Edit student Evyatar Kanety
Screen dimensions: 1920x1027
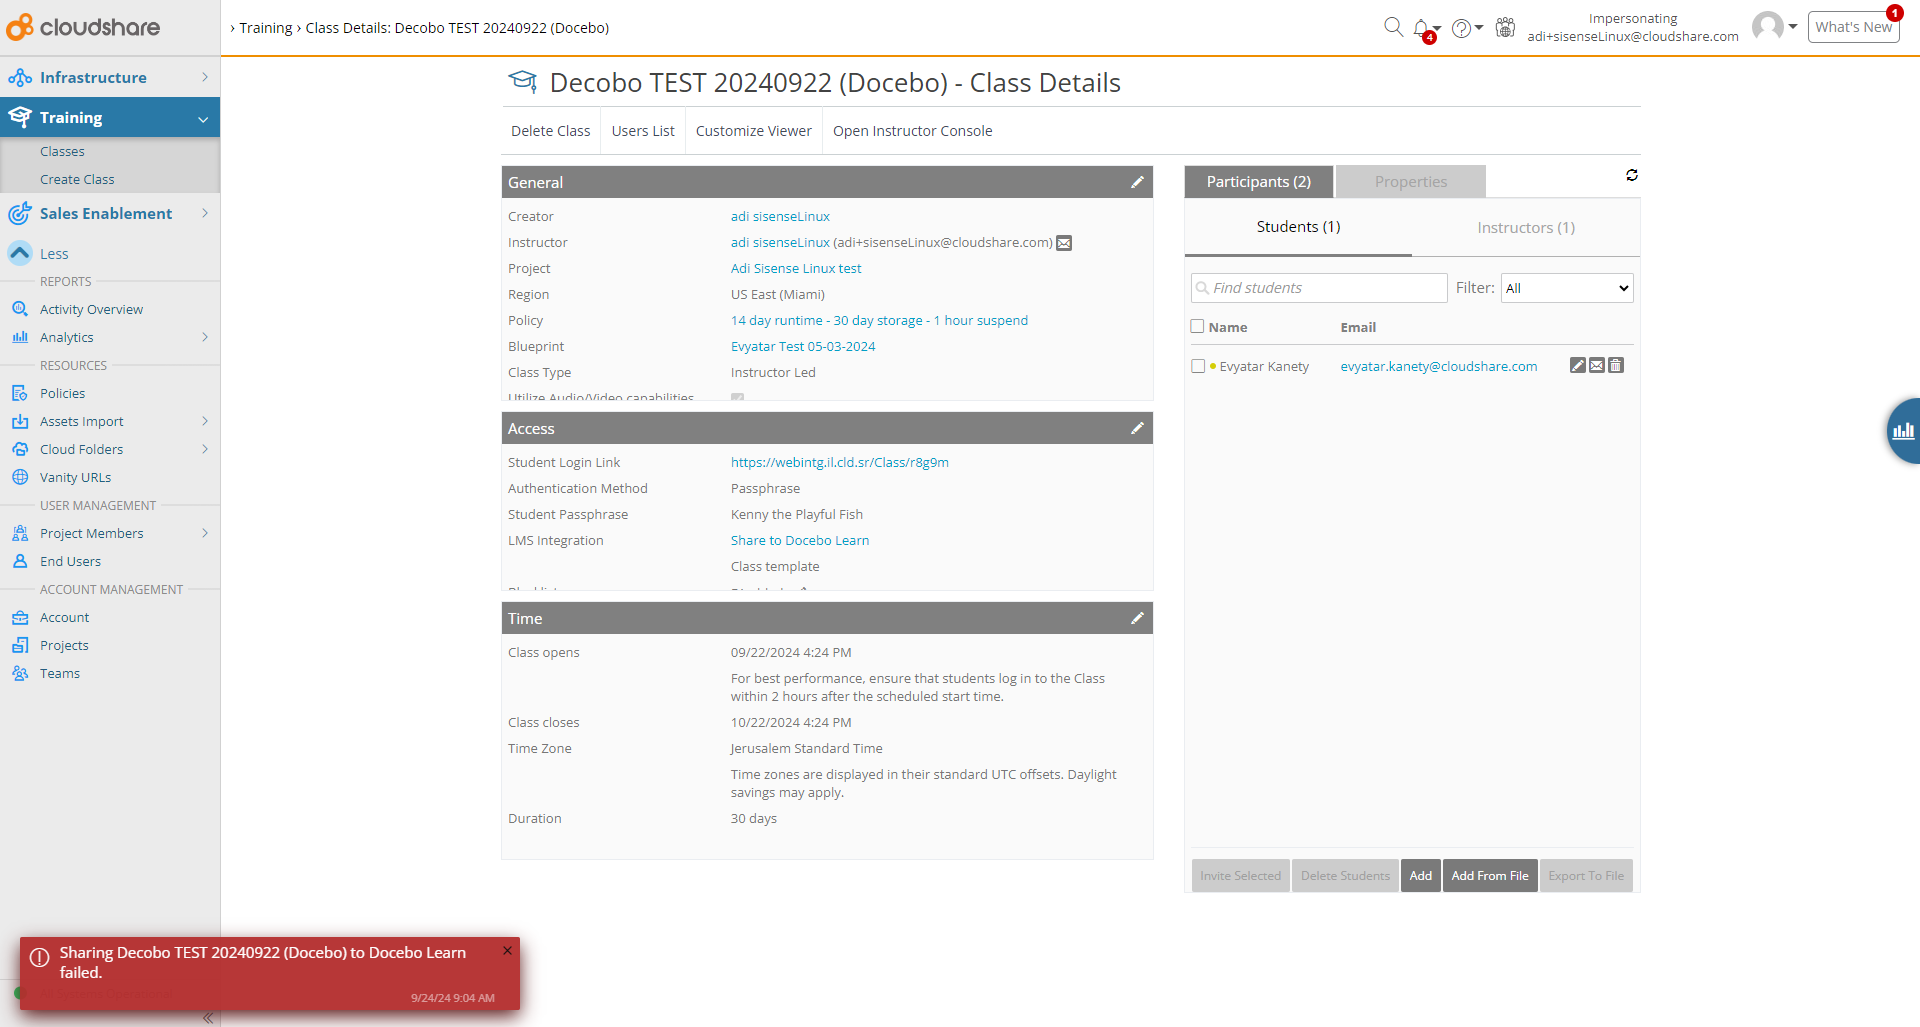coord(1577,366)
